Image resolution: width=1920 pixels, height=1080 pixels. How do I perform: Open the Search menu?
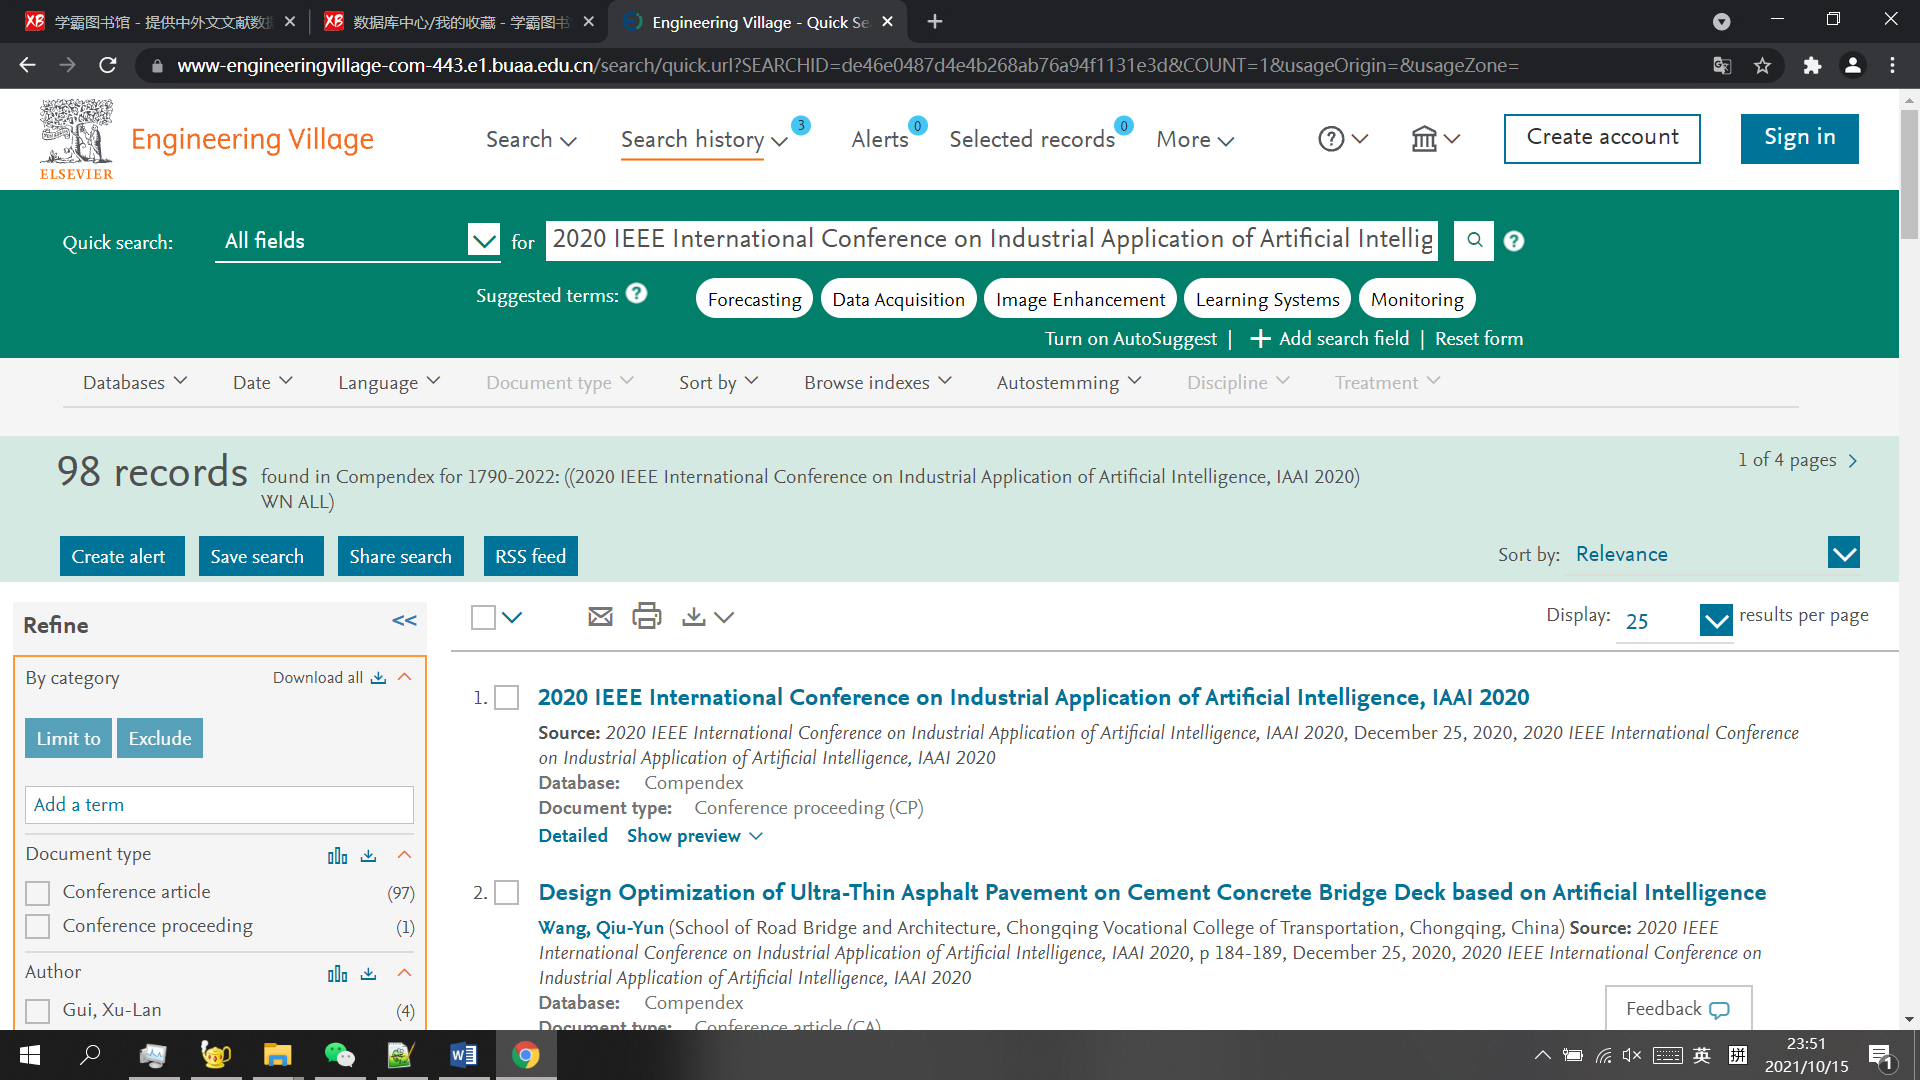[531, 140]
